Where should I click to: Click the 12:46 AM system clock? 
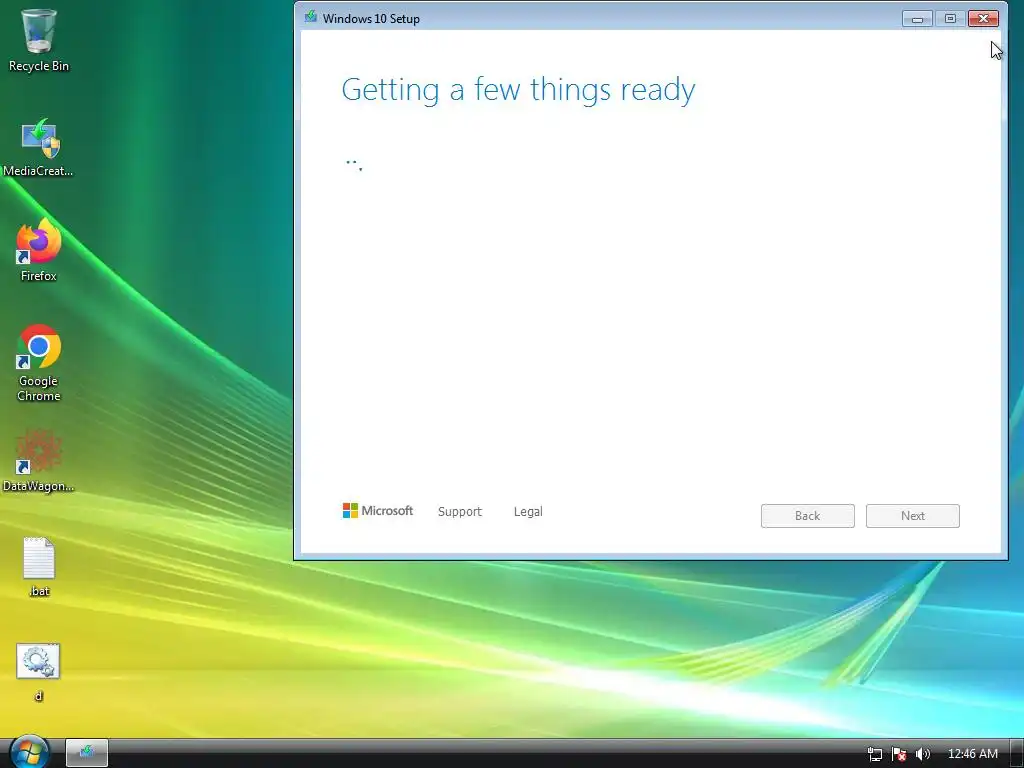[x=972, y=754]
